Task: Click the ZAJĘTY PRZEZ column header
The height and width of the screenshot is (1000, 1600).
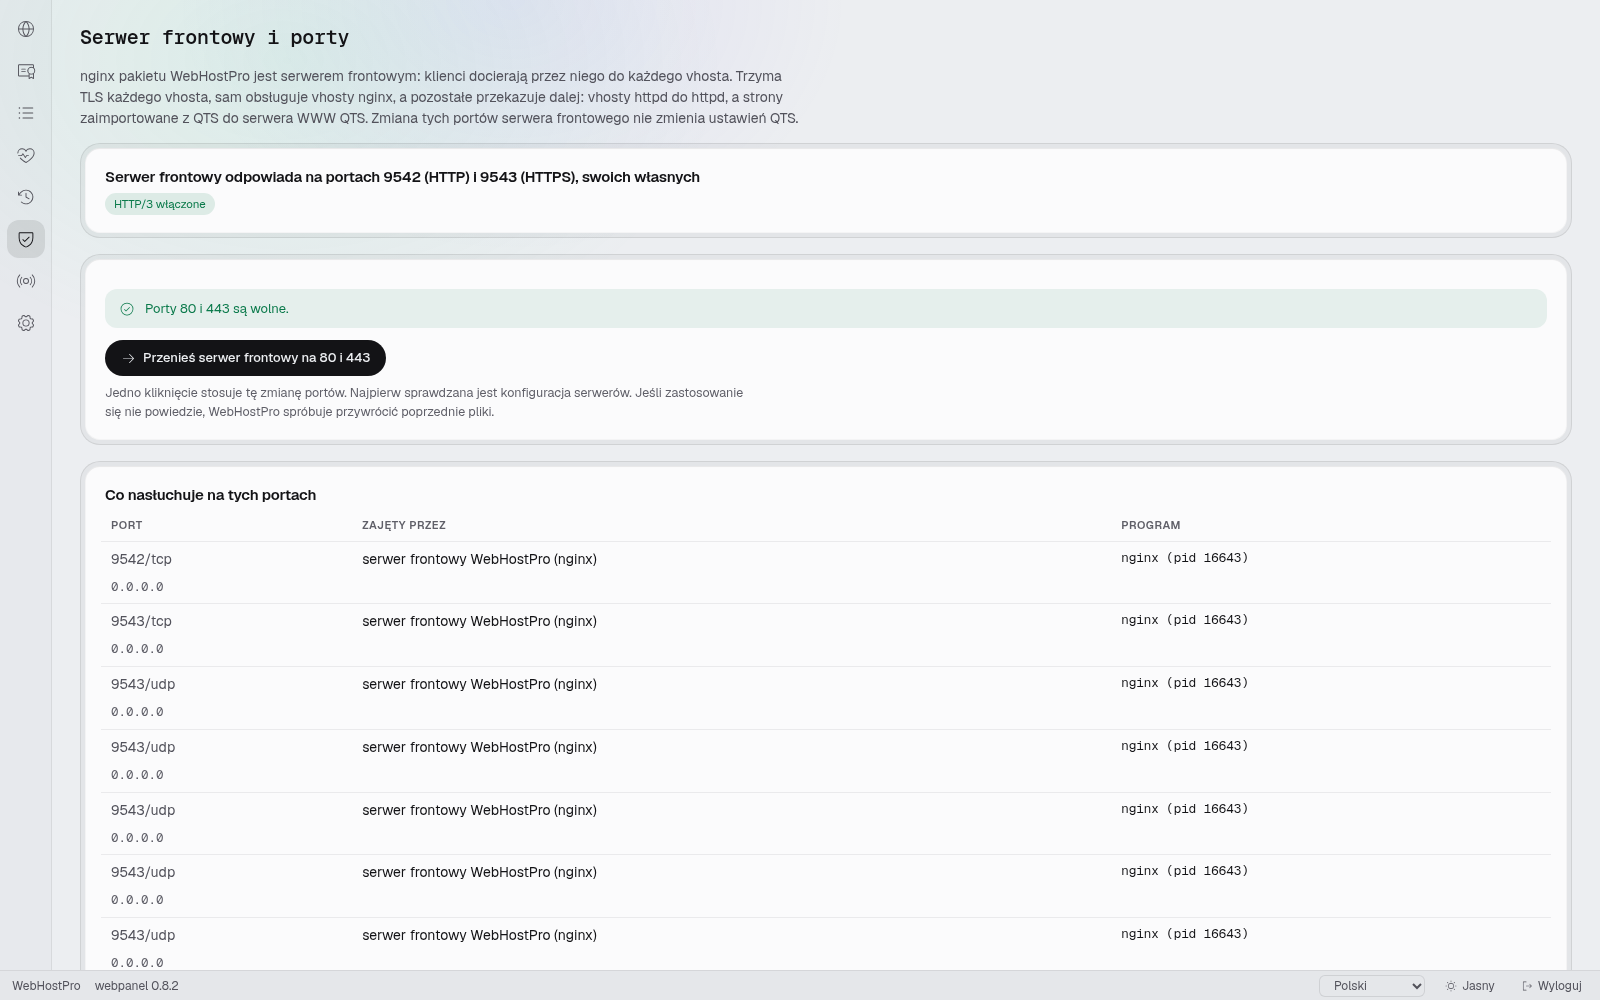Action: (x=404, y=525)
